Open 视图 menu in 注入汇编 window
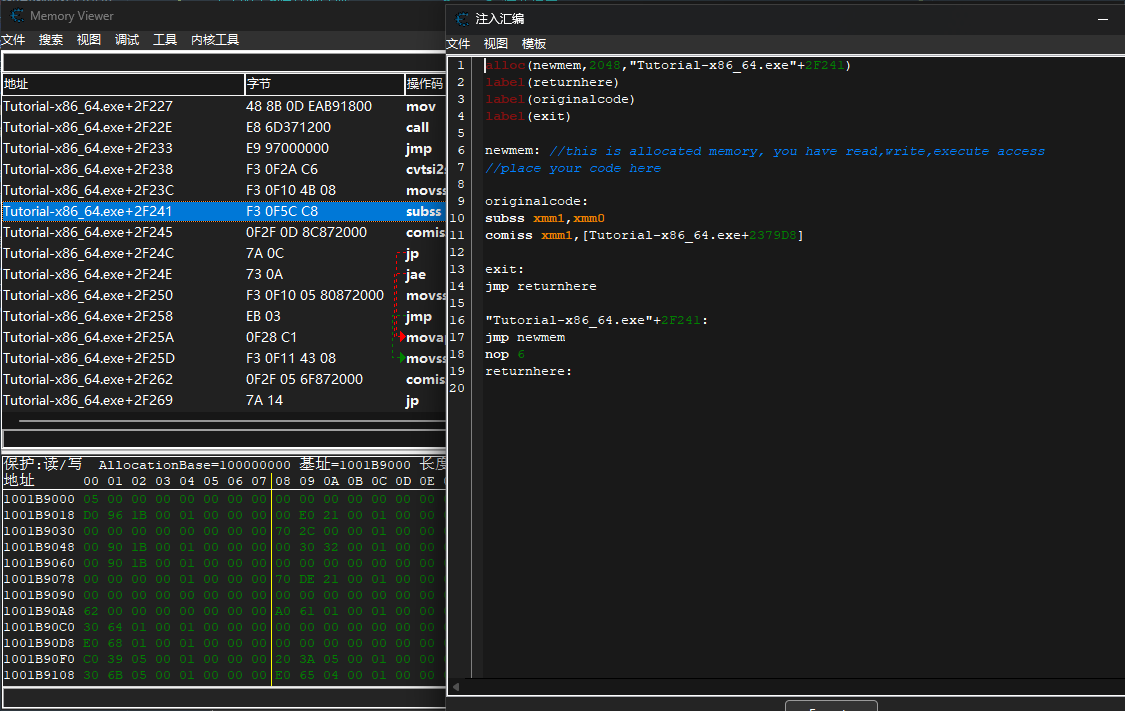 pos(496,44)
